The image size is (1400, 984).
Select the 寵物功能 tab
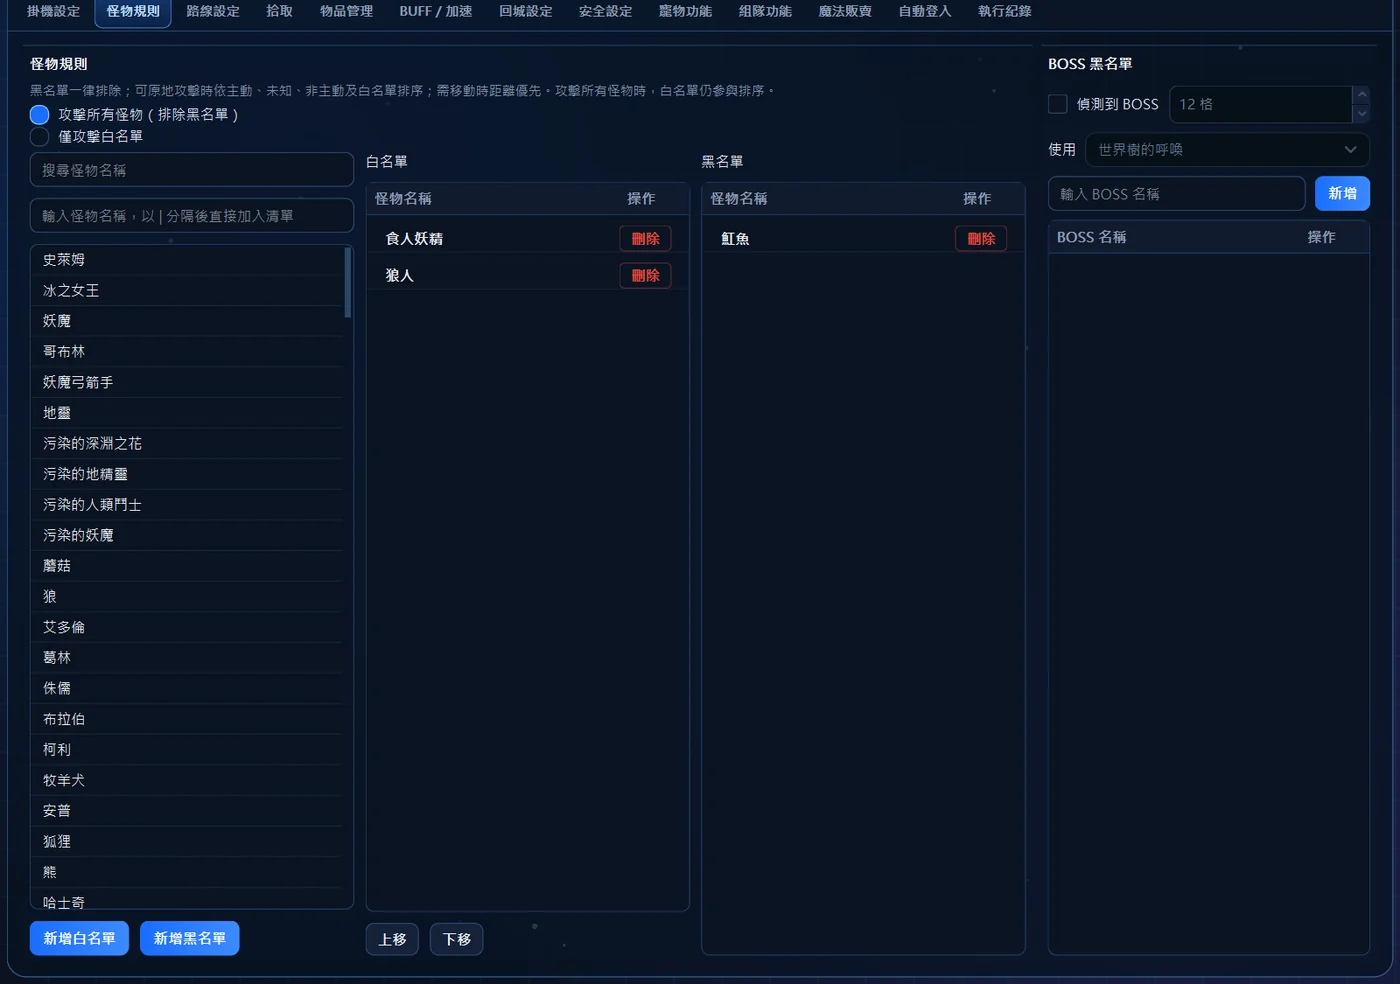click(x=686, y=12)
